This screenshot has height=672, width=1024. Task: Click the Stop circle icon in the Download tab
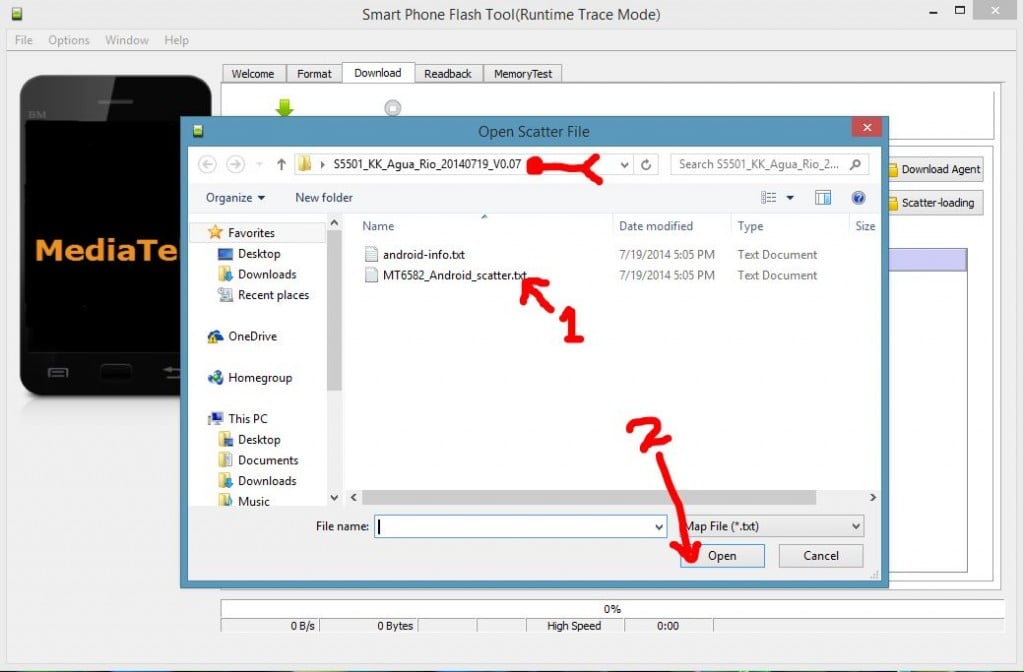[x=392, y=107]
